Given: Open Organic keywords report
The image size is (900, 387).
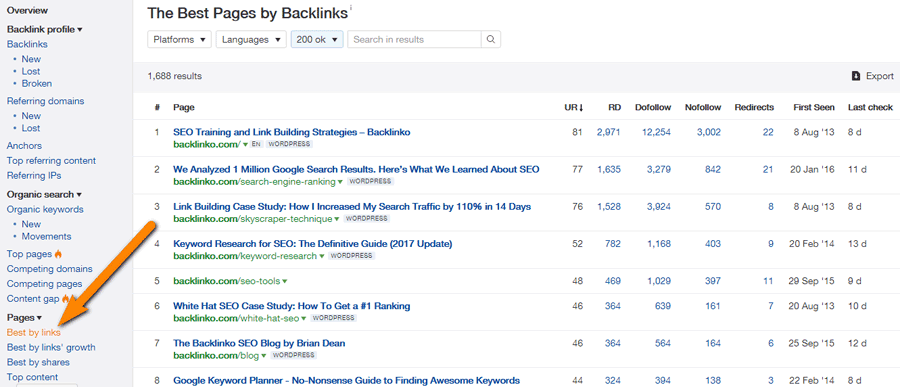Looking at the screenshot, I should point(45,210).
